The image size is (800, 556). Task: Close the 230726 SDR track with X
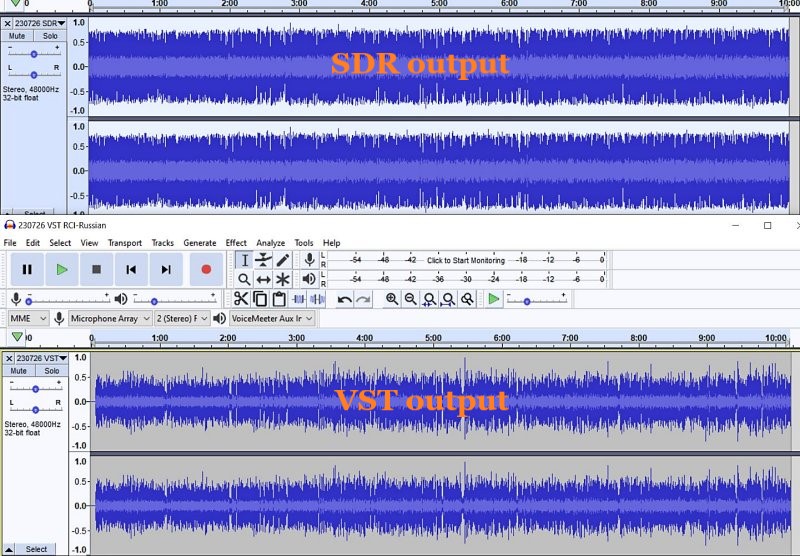point(7,23)
